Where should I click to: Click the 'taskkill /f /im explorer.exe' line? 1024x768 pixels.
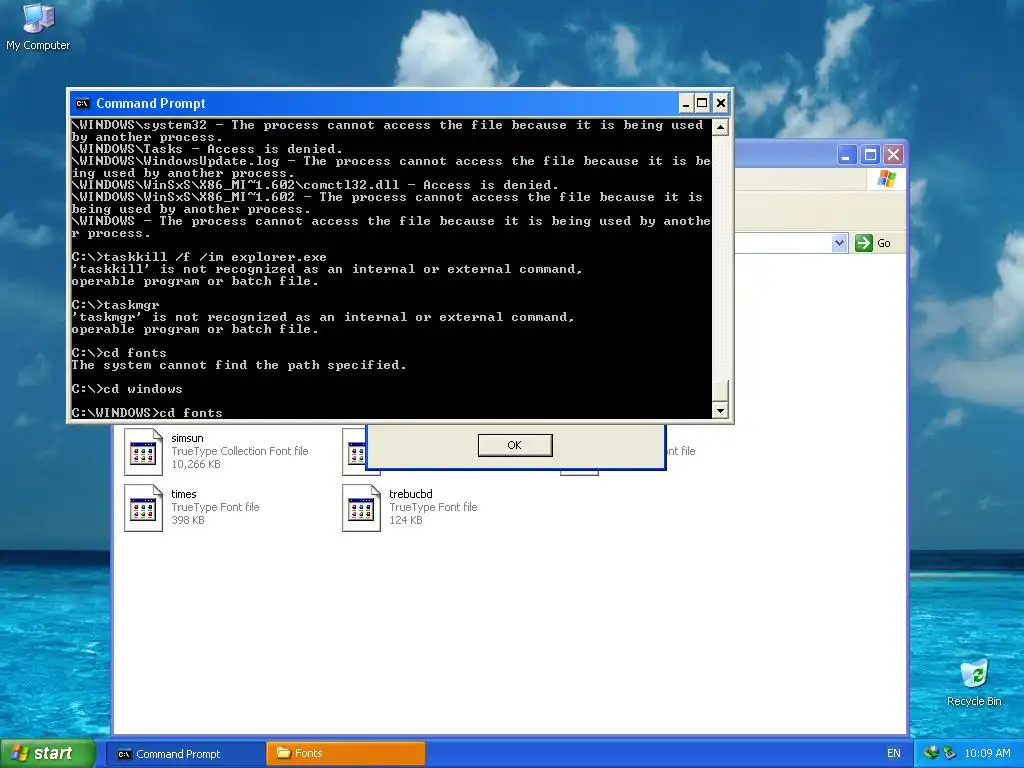click(x=199, y=257)
